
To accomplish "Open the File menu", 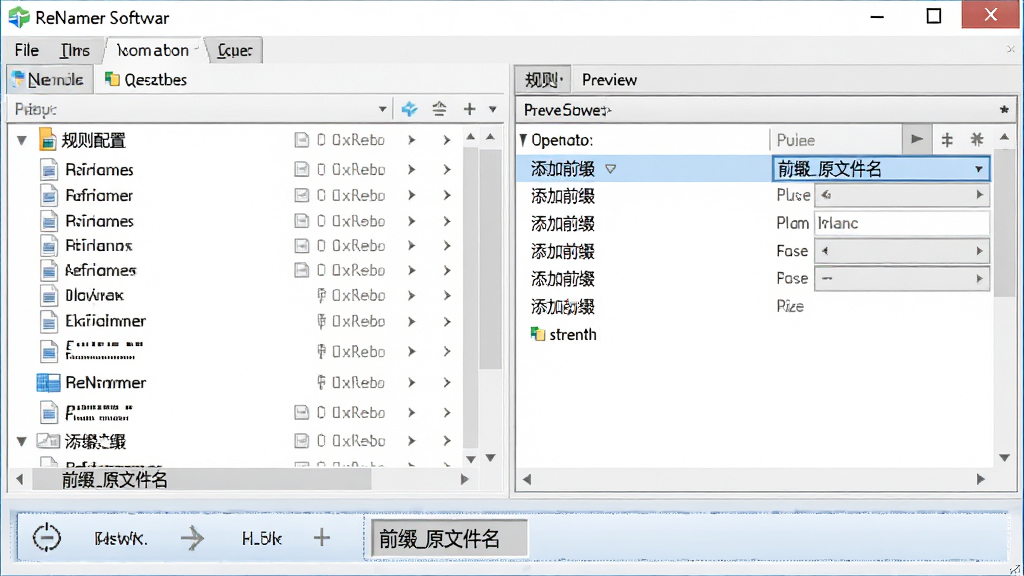I will pos(27,50).
